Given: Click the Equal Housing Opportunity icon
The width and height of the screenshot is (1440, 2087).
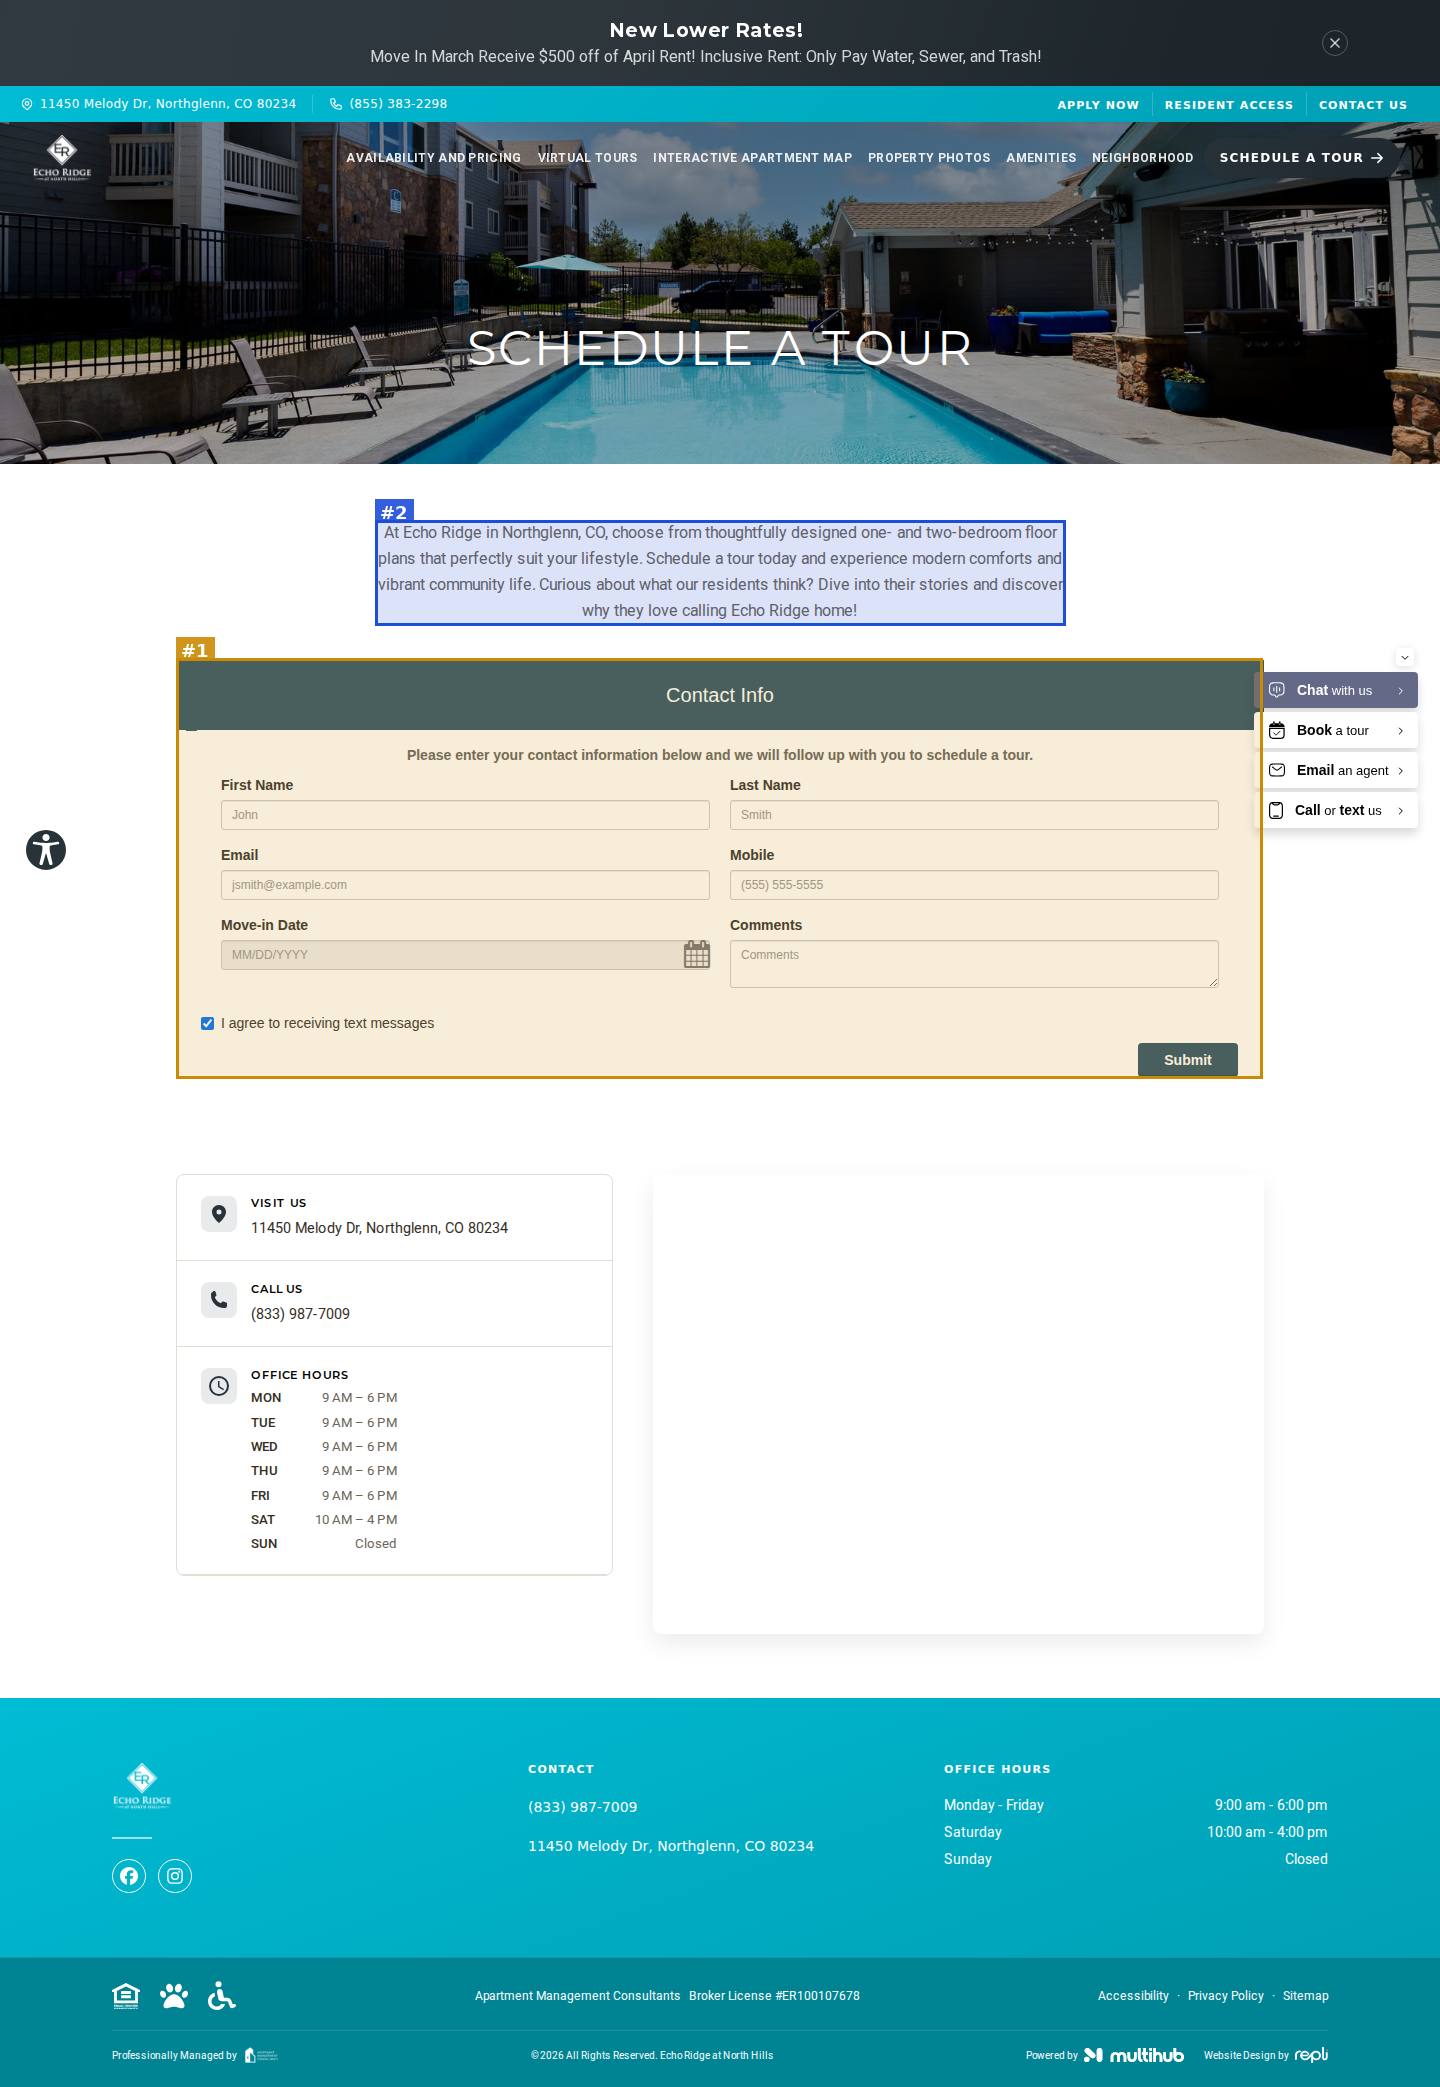Looking at the screenshot, I should [126, 1996].
